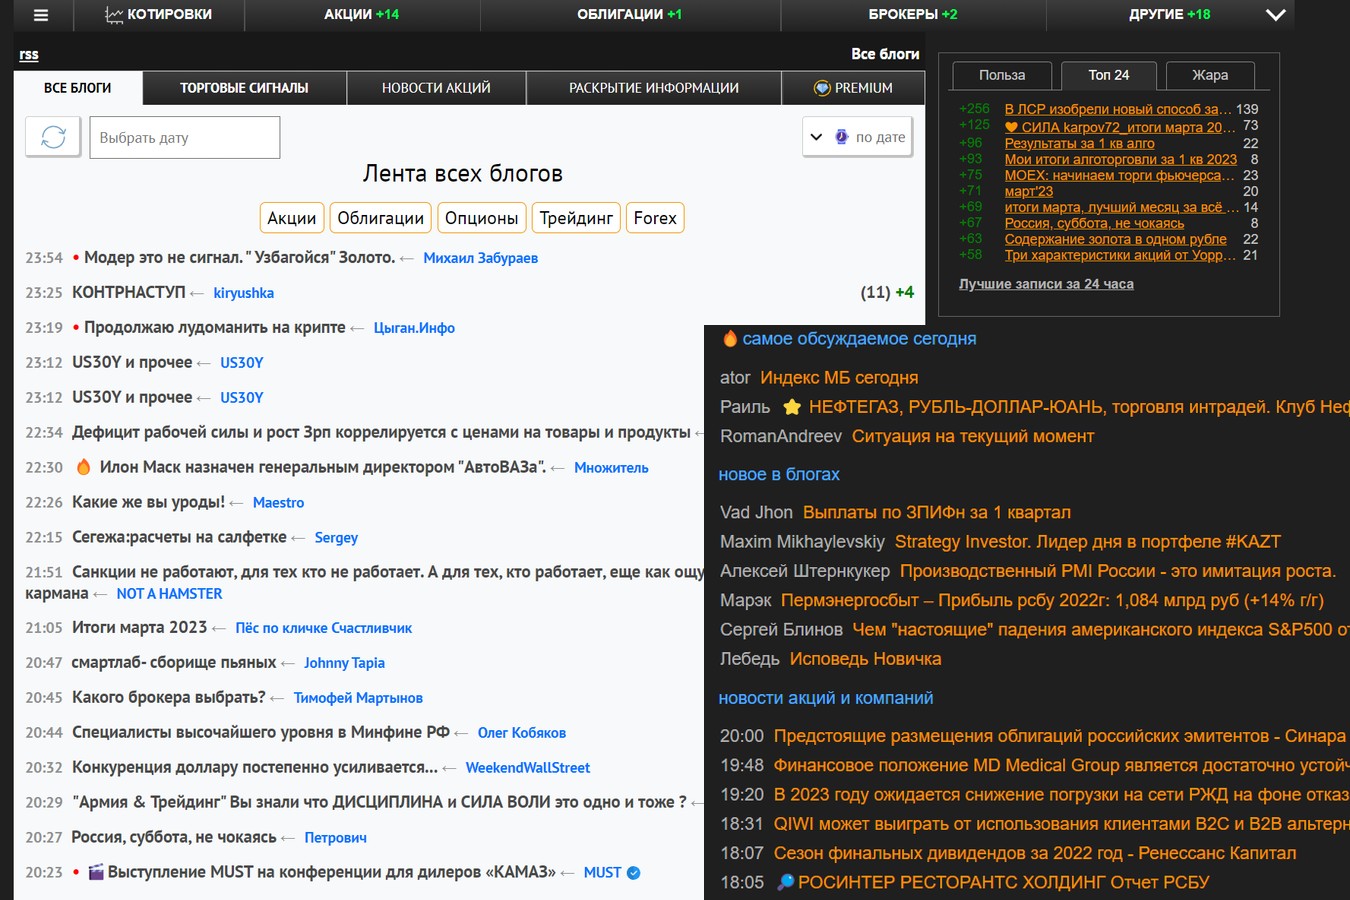Viewport: 1350px width, 900px height.
Task: Open Лучшие записи за 24 часа link
Action: (x=1046, y=284)
